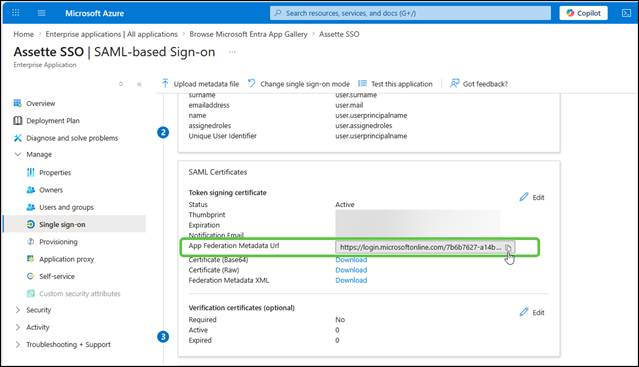This screenshot has width=639, height=367.
Task: Open Deployment Plan in the sidebar
Action: [53, 121]
